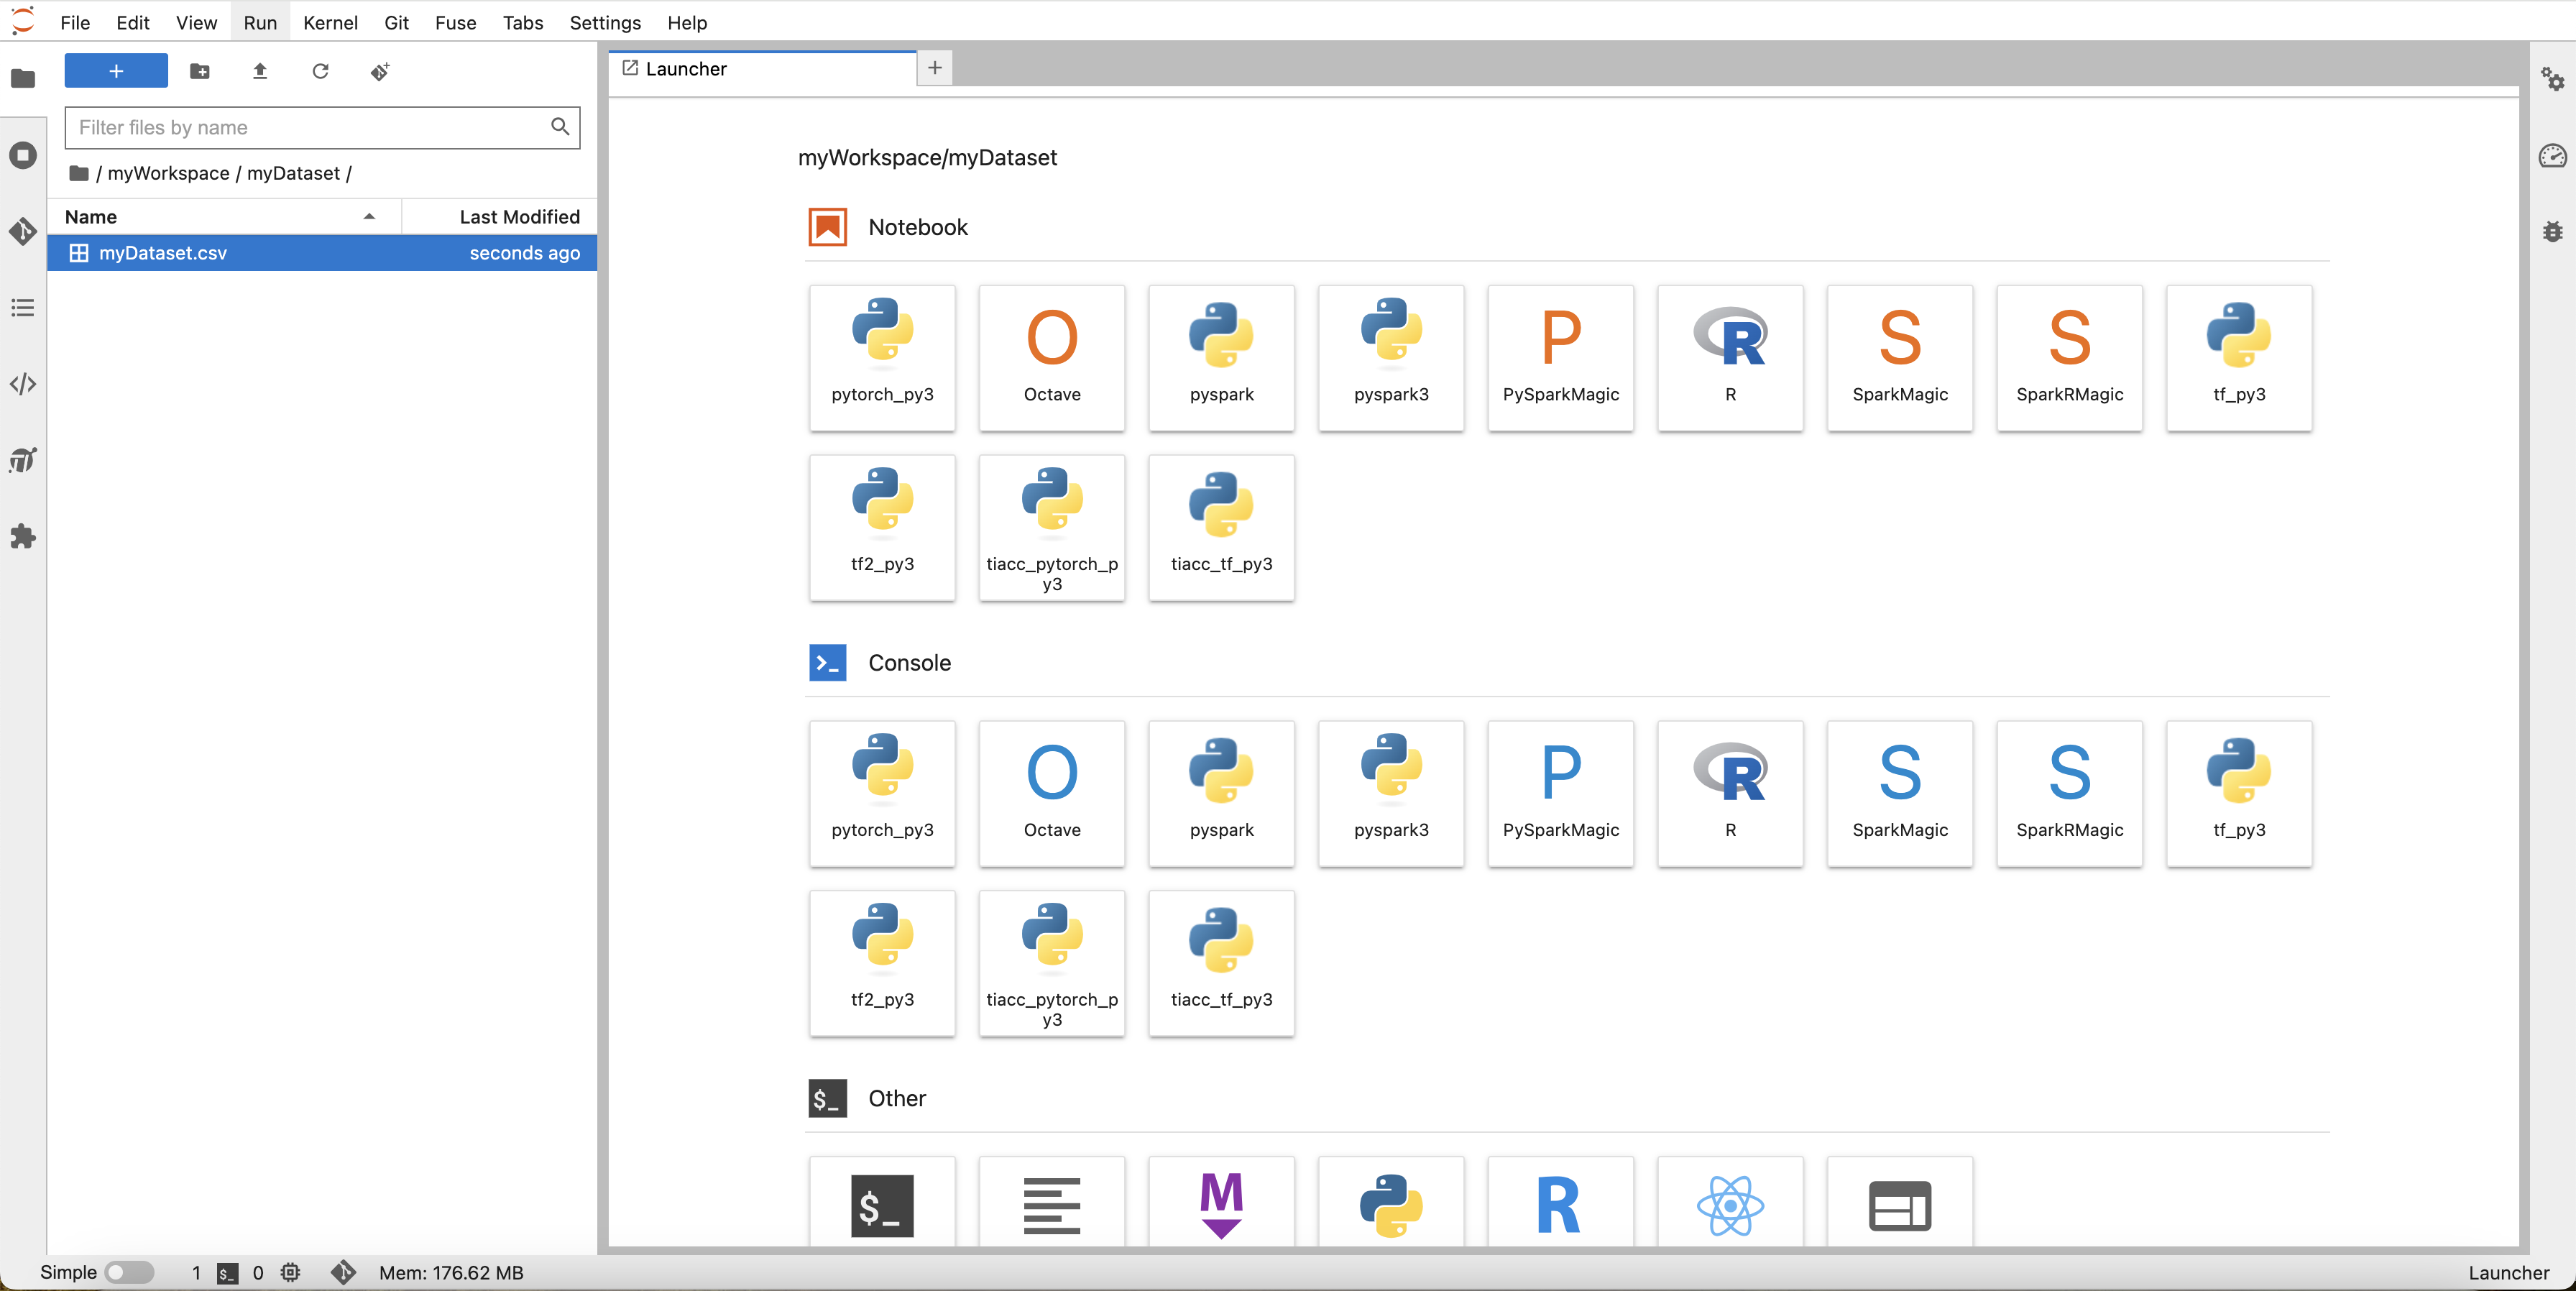Open Property Inspector gears icon

(x=2552, y=79)
